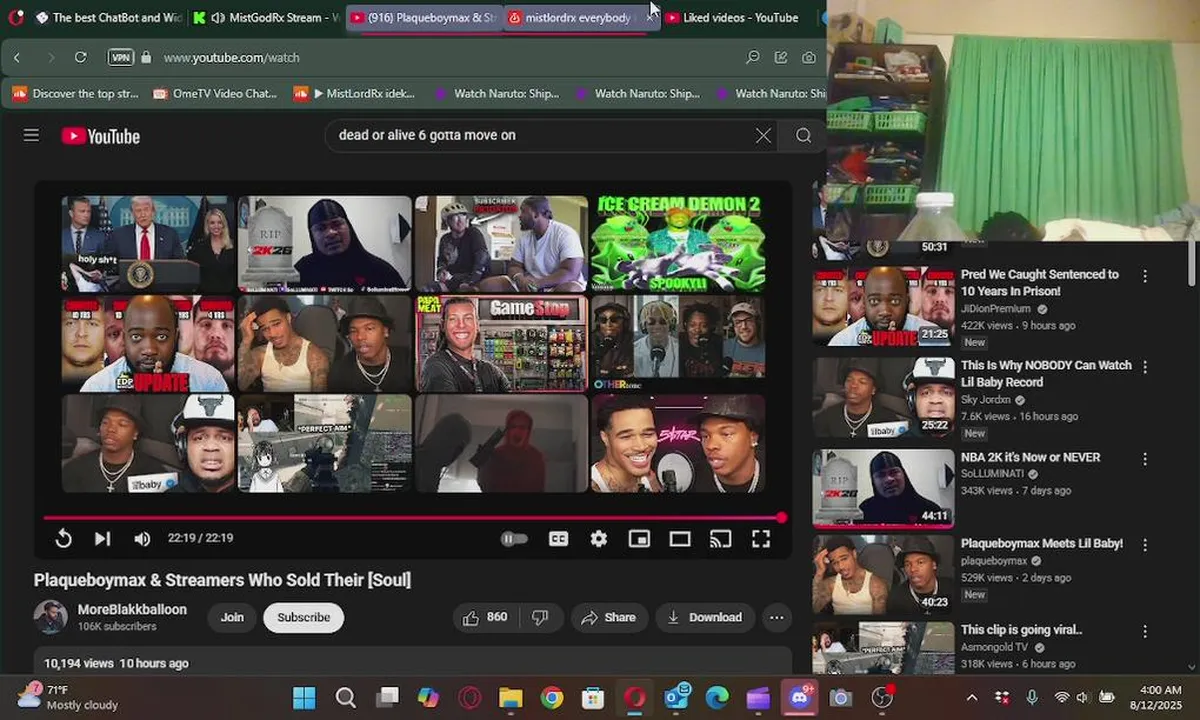Open options for Plaqueboymax Meets Lil Baby

(1145, 545)
